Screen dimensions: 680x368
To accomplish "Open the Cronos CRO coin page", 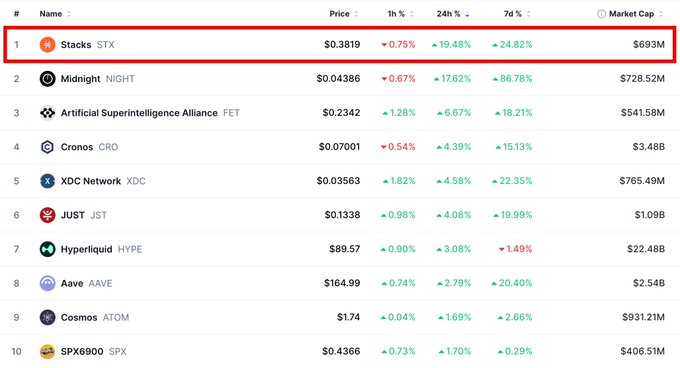I will coord(89,147).
